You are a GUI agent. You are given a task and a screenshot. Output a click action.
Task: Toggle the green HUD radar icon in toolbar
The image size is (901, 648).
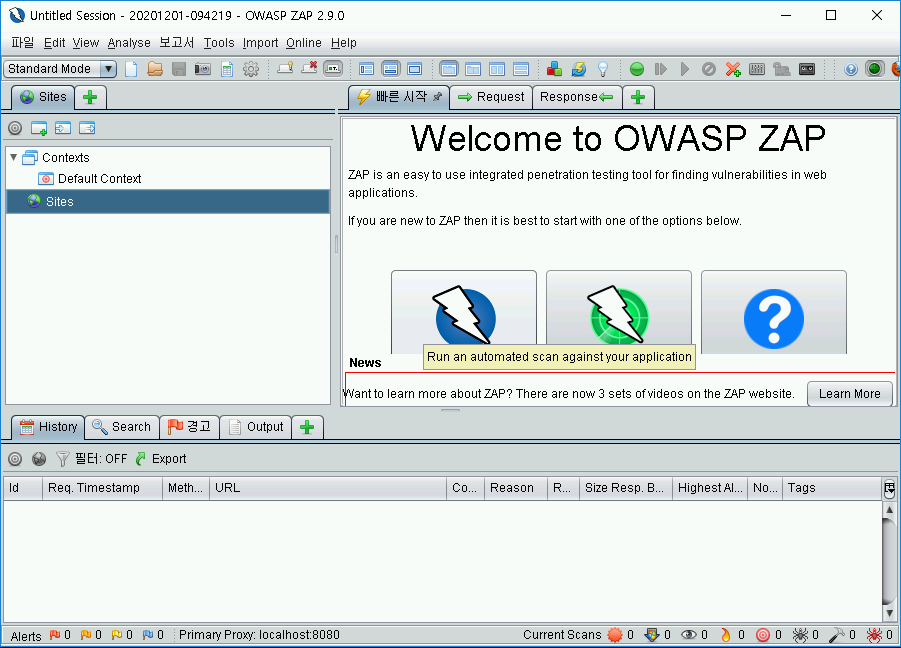(874, 69)
